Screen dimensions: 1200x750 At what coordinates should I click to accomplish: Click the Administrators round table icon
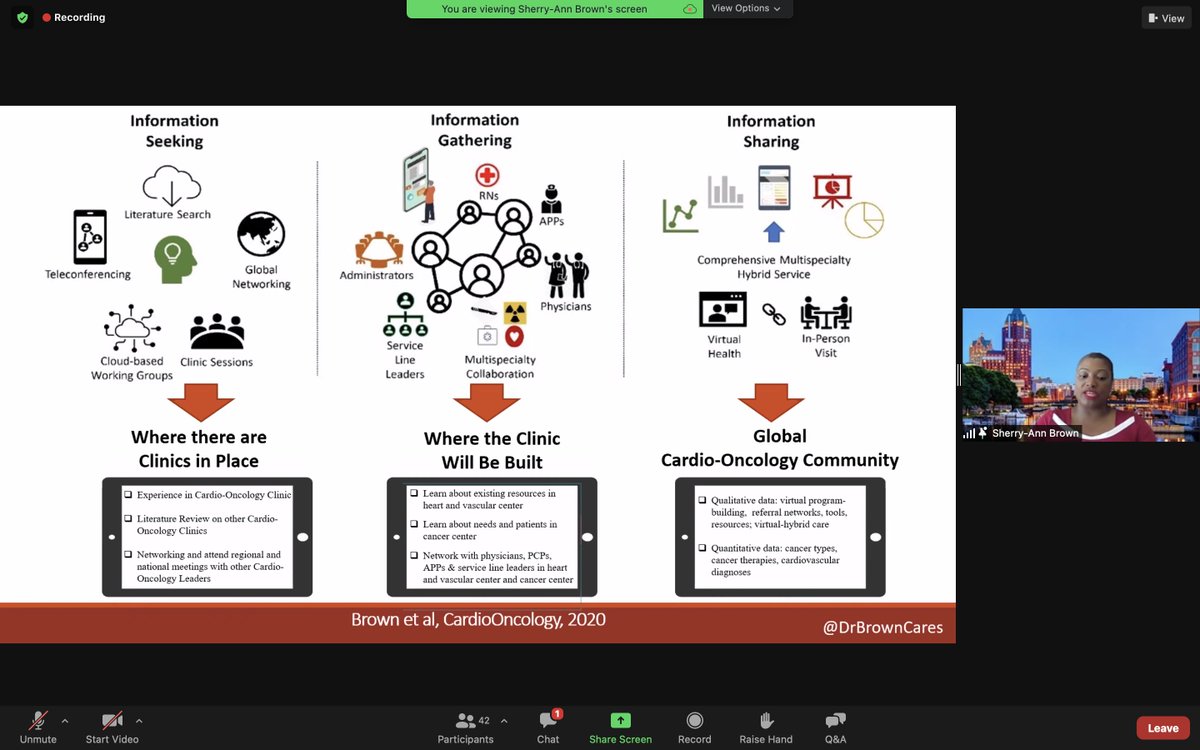(x=378, y=249)
